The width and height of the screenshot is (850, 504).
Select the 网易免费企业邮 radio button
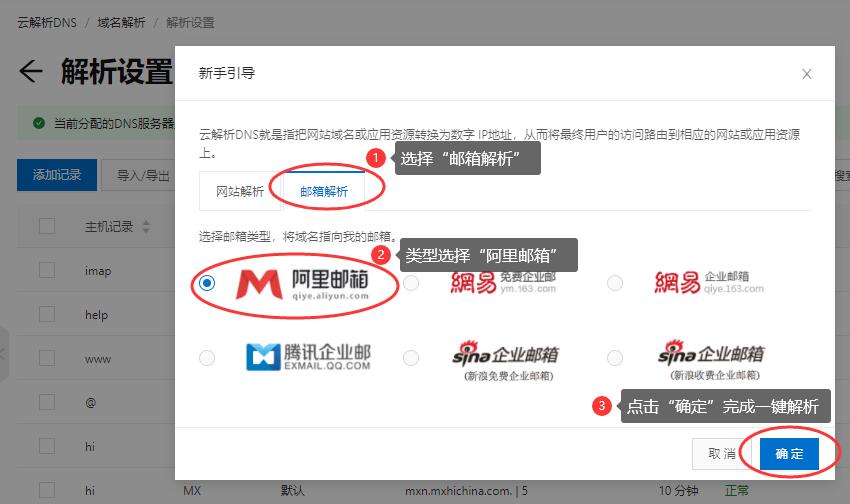coord(411,283)
